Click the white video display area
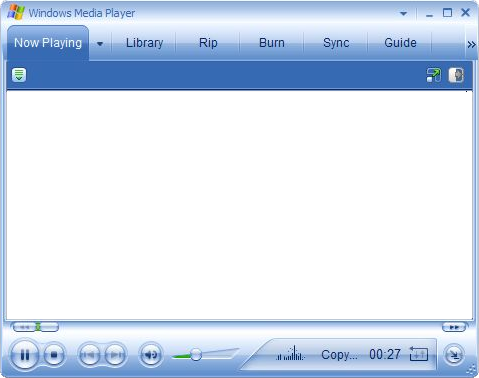The width and height of the screenshot is (479, 378). [239, 205]
